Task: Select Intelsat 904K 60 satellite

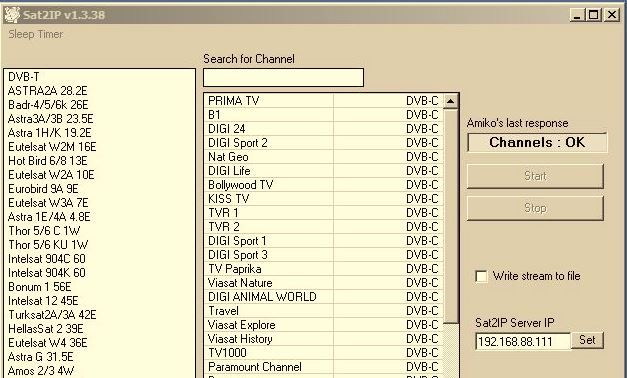Action: [x=99, y=272]
